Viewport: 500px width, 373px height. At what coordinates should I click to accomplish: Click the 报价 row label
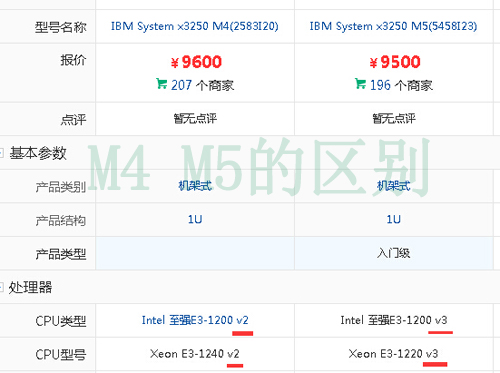coord(73,60)
